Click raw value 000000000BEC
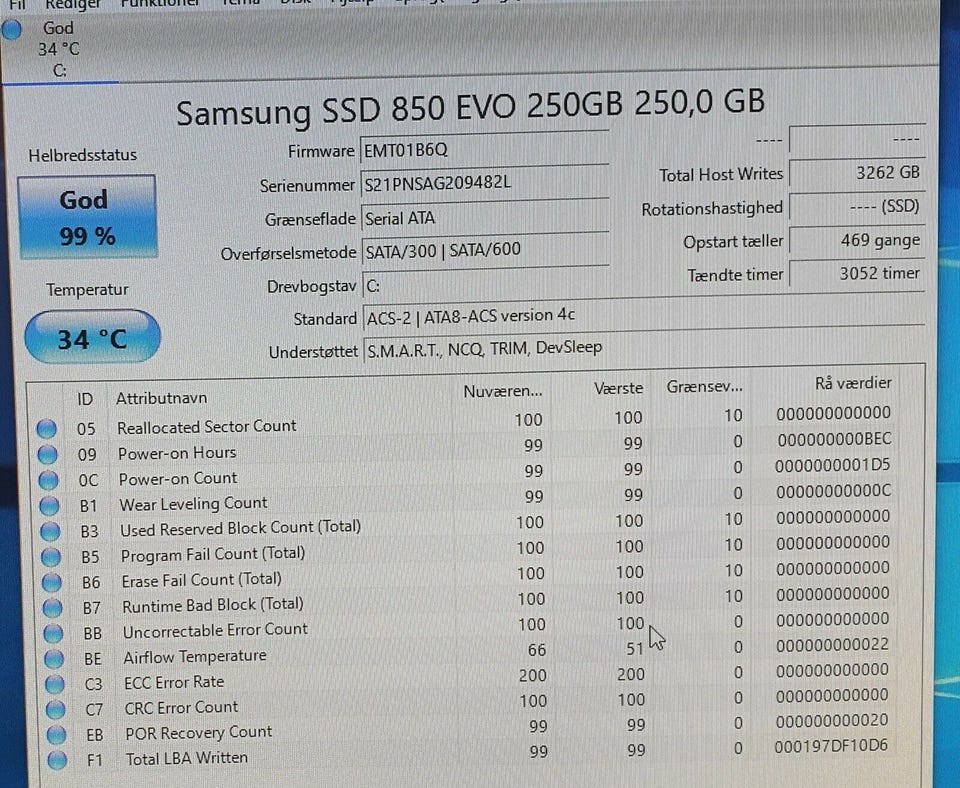Viewport: 960px width, 788px height. [x=834, y=440]
